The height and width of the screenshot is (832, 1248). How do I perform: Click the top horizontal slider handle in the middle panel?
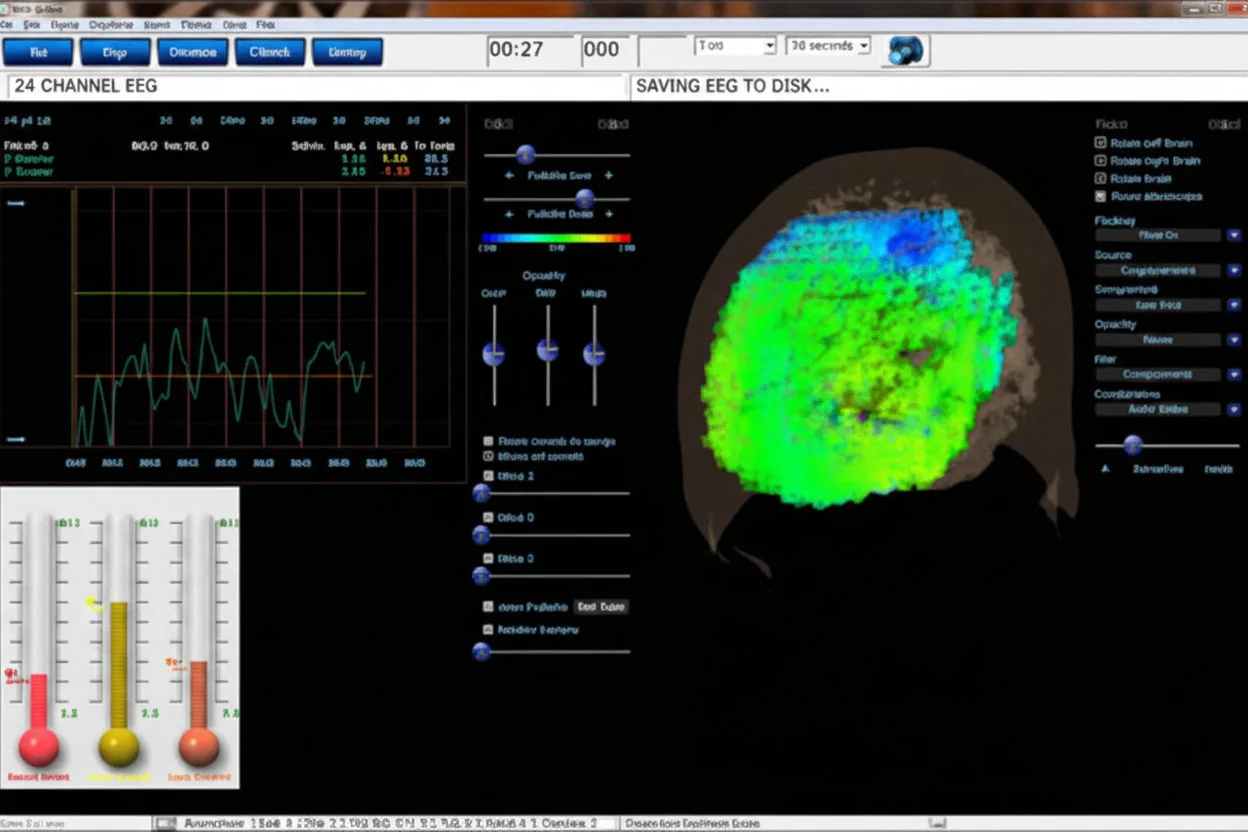(525, 154)
